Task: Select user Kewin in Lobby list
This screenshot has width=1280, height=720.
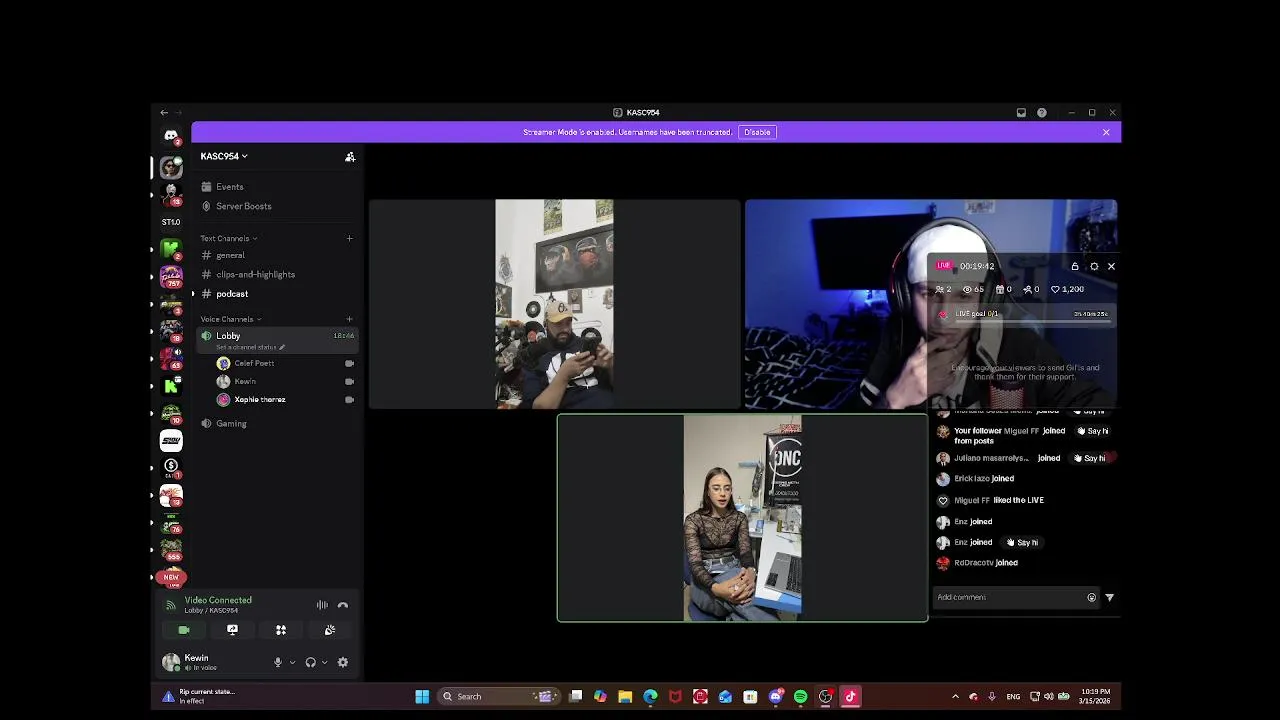Action: (245, 381)
